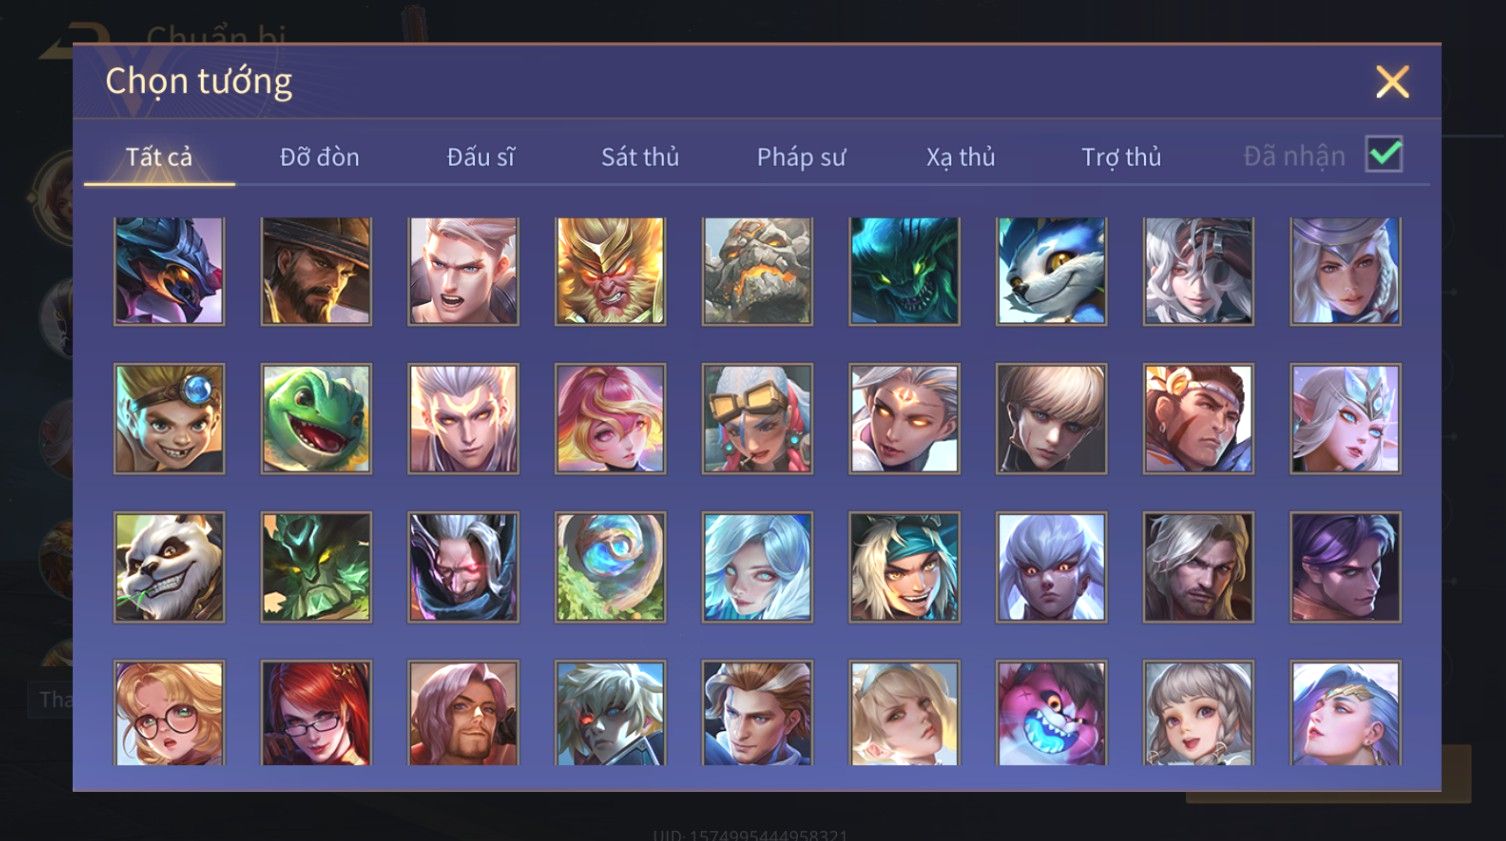
Task: Choose the goggles hero with pink braids
Action: coord(757,418)
